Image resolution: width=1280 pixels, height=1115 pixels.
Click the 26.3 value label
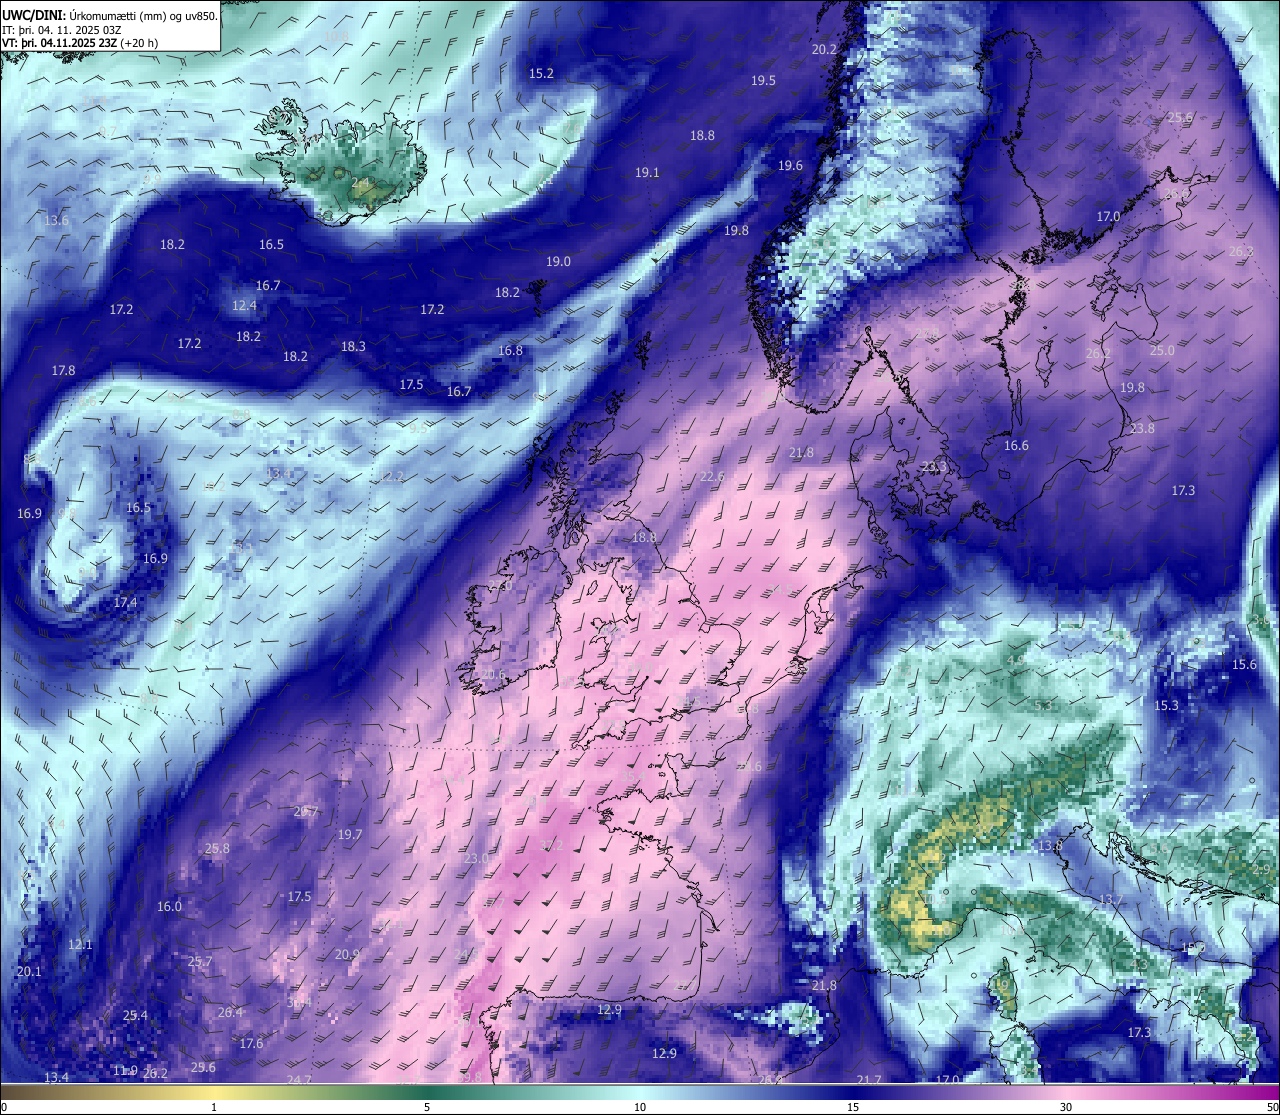point(1241,251)
